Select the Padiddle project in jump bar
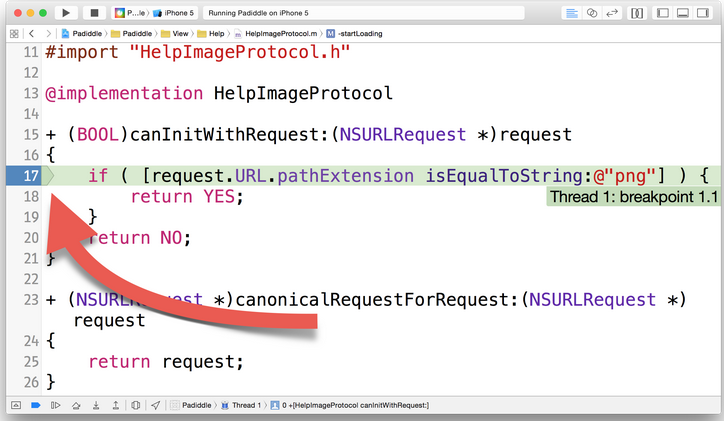The image size is (724, 421). (82, 34)
